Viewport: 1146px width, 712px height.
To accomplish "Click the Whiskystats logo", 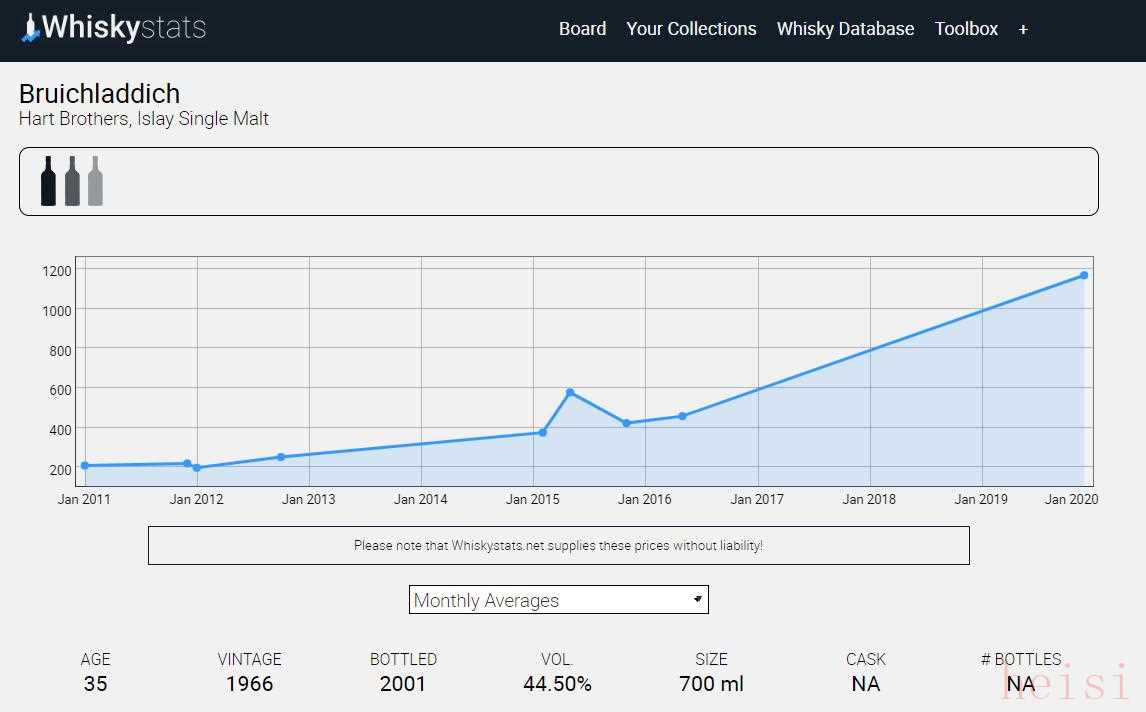I will click(x=113, y=28).
